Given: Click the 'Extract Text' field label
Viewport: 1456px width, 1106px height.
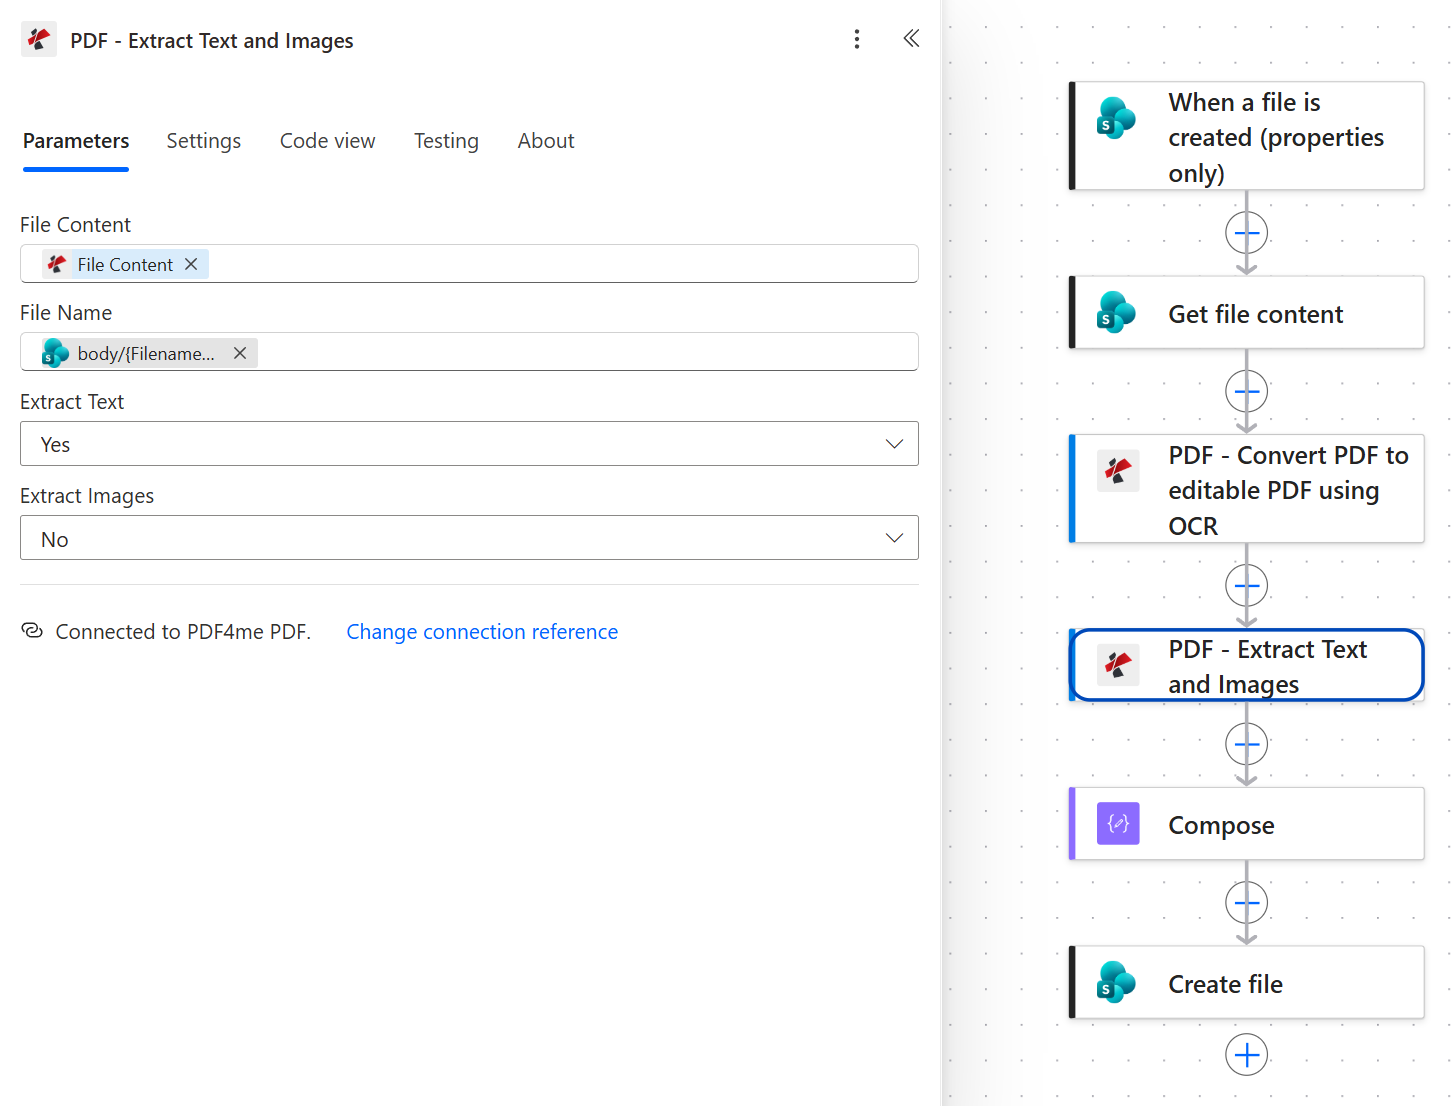Looking at the screenshot, I should 72,402.
